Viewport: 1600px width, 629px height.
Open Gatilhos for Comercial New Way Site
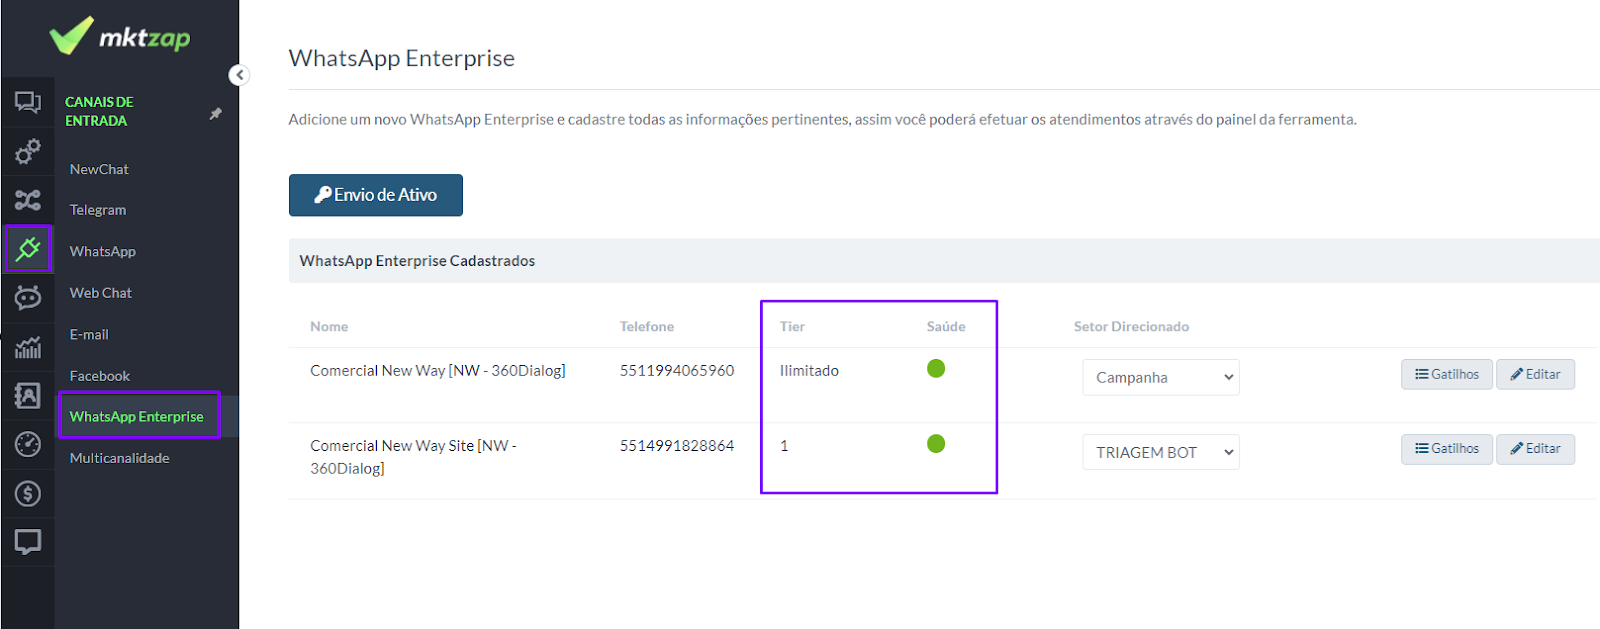click(1447, 449)
